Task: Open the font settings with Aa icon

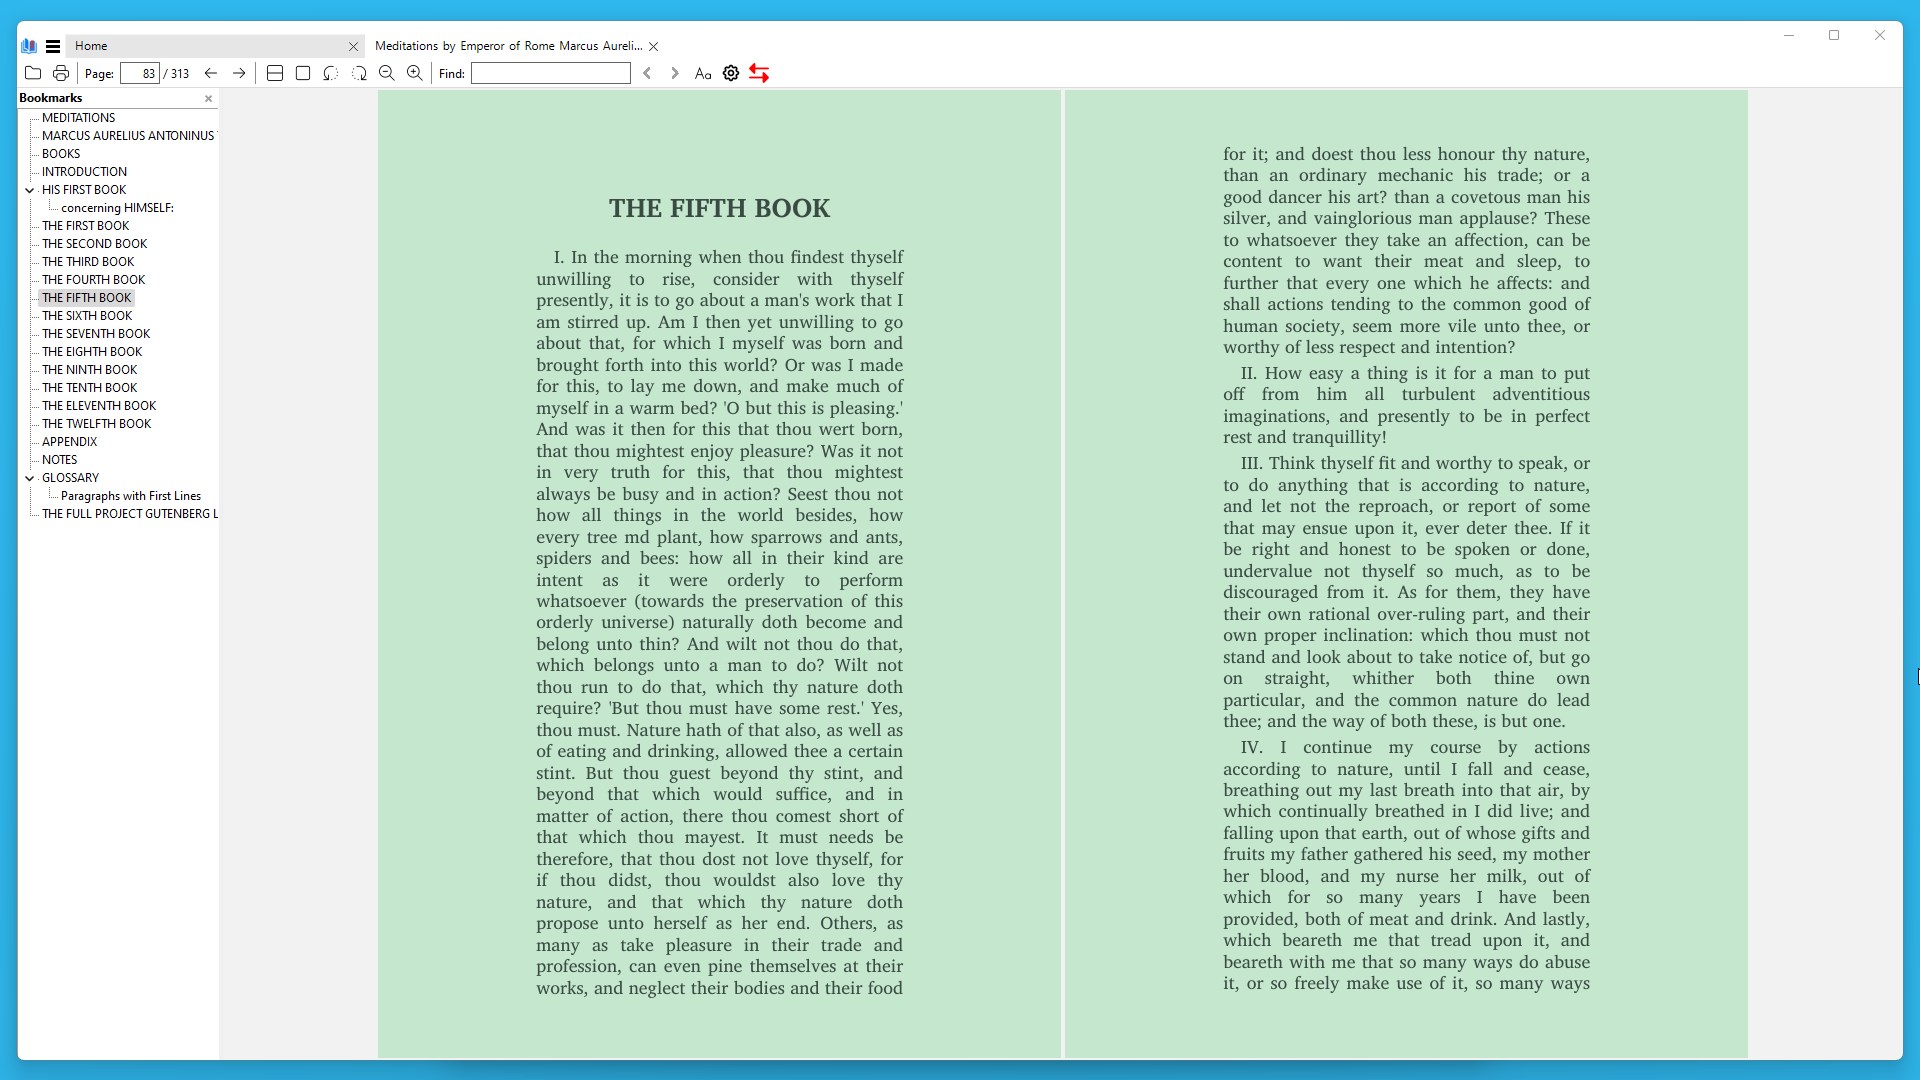Action: click(x=703, y=73)
